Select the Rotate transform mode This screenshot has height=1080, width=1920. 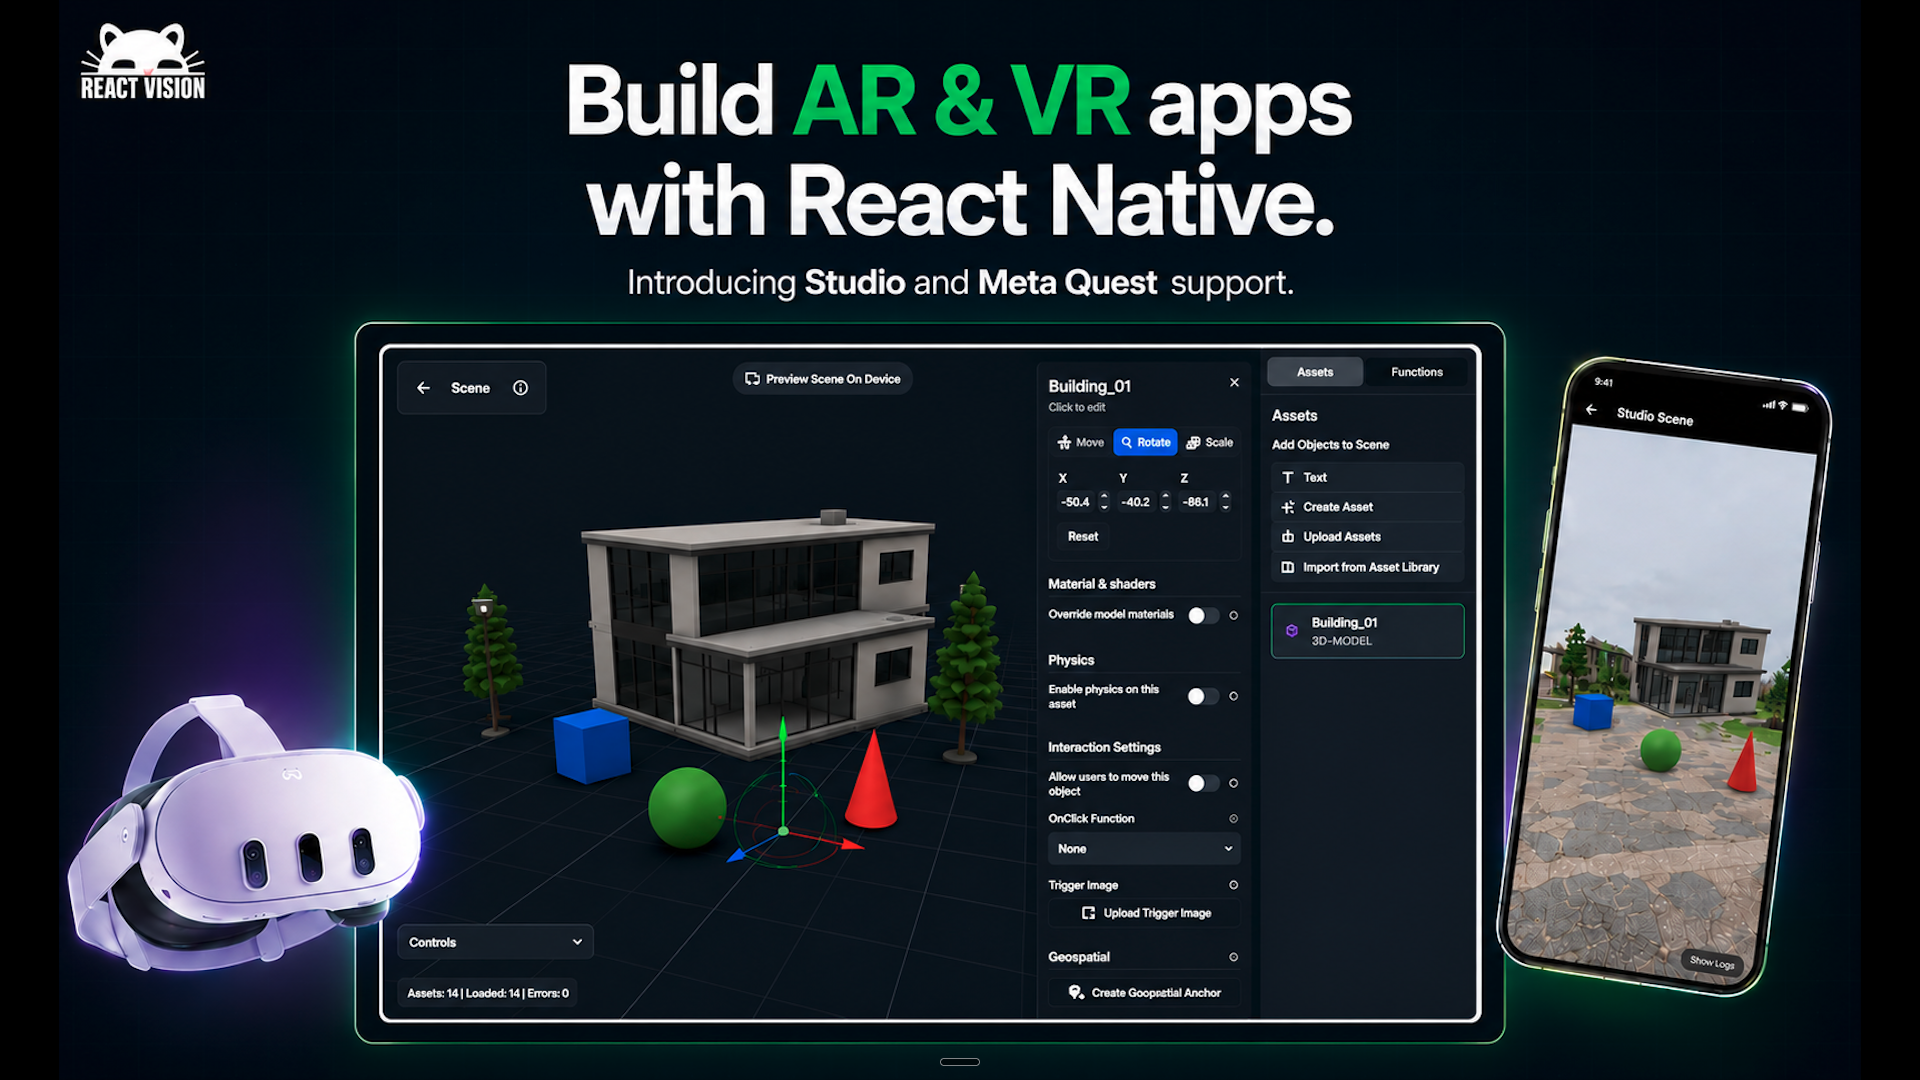click(x=1145, y=442)
